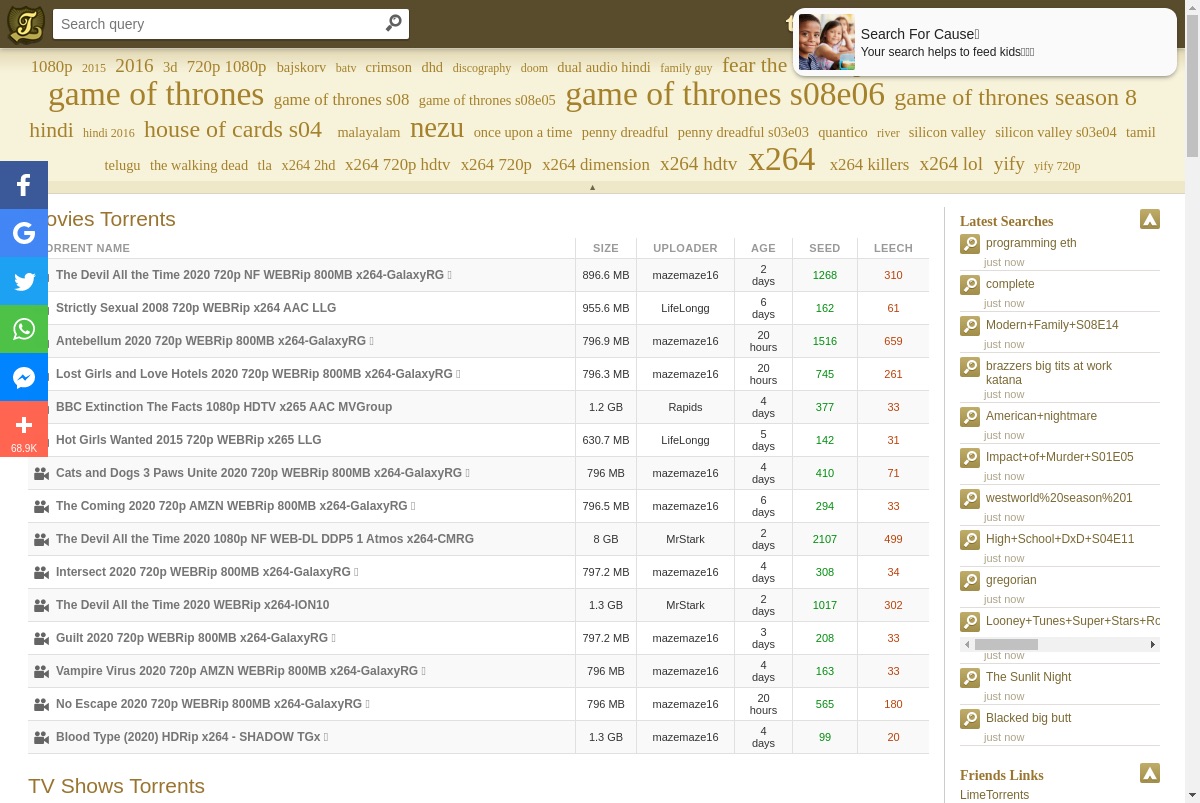Click search icon next to 'Impact+of+Murder+S01E05'

tap(970, 458)
